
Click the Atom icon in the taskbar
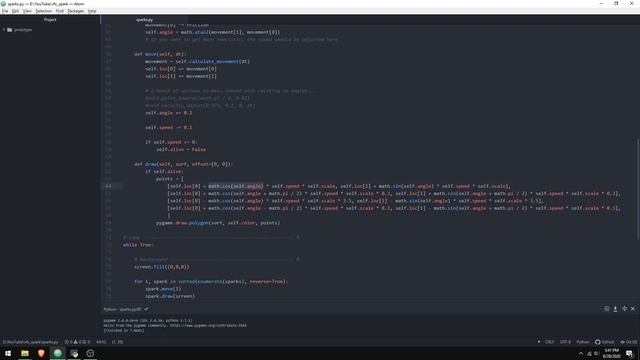58,353
